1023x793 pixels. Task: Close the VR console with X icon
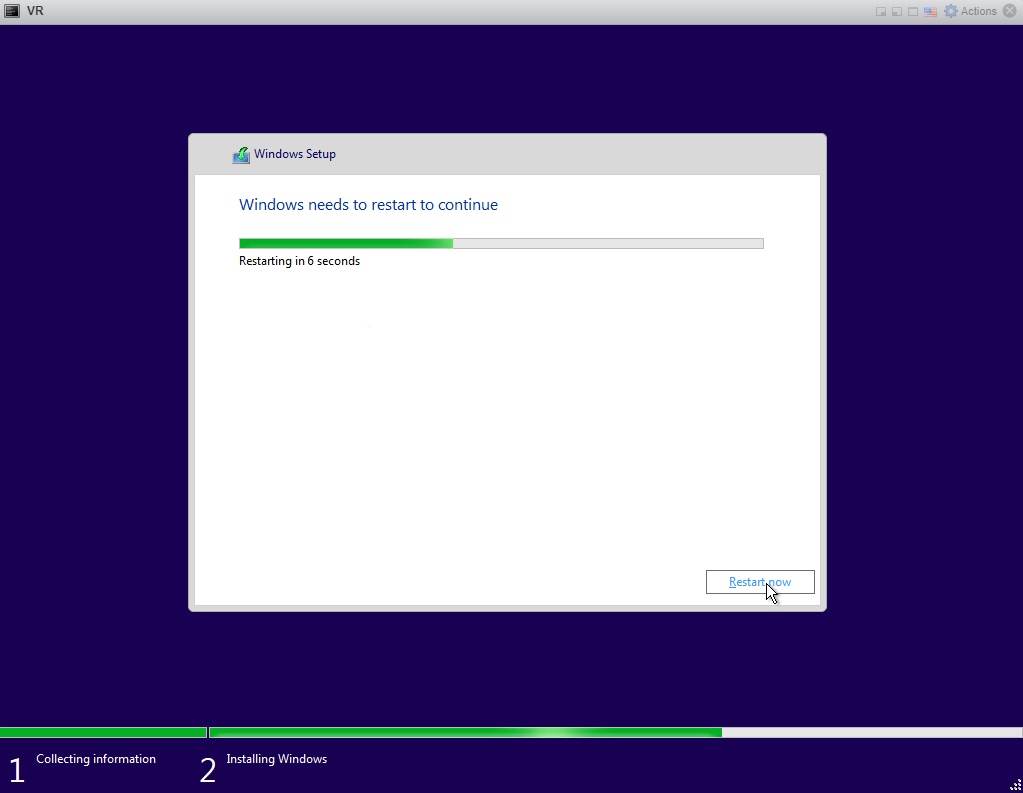click(x=1010, y=11)
